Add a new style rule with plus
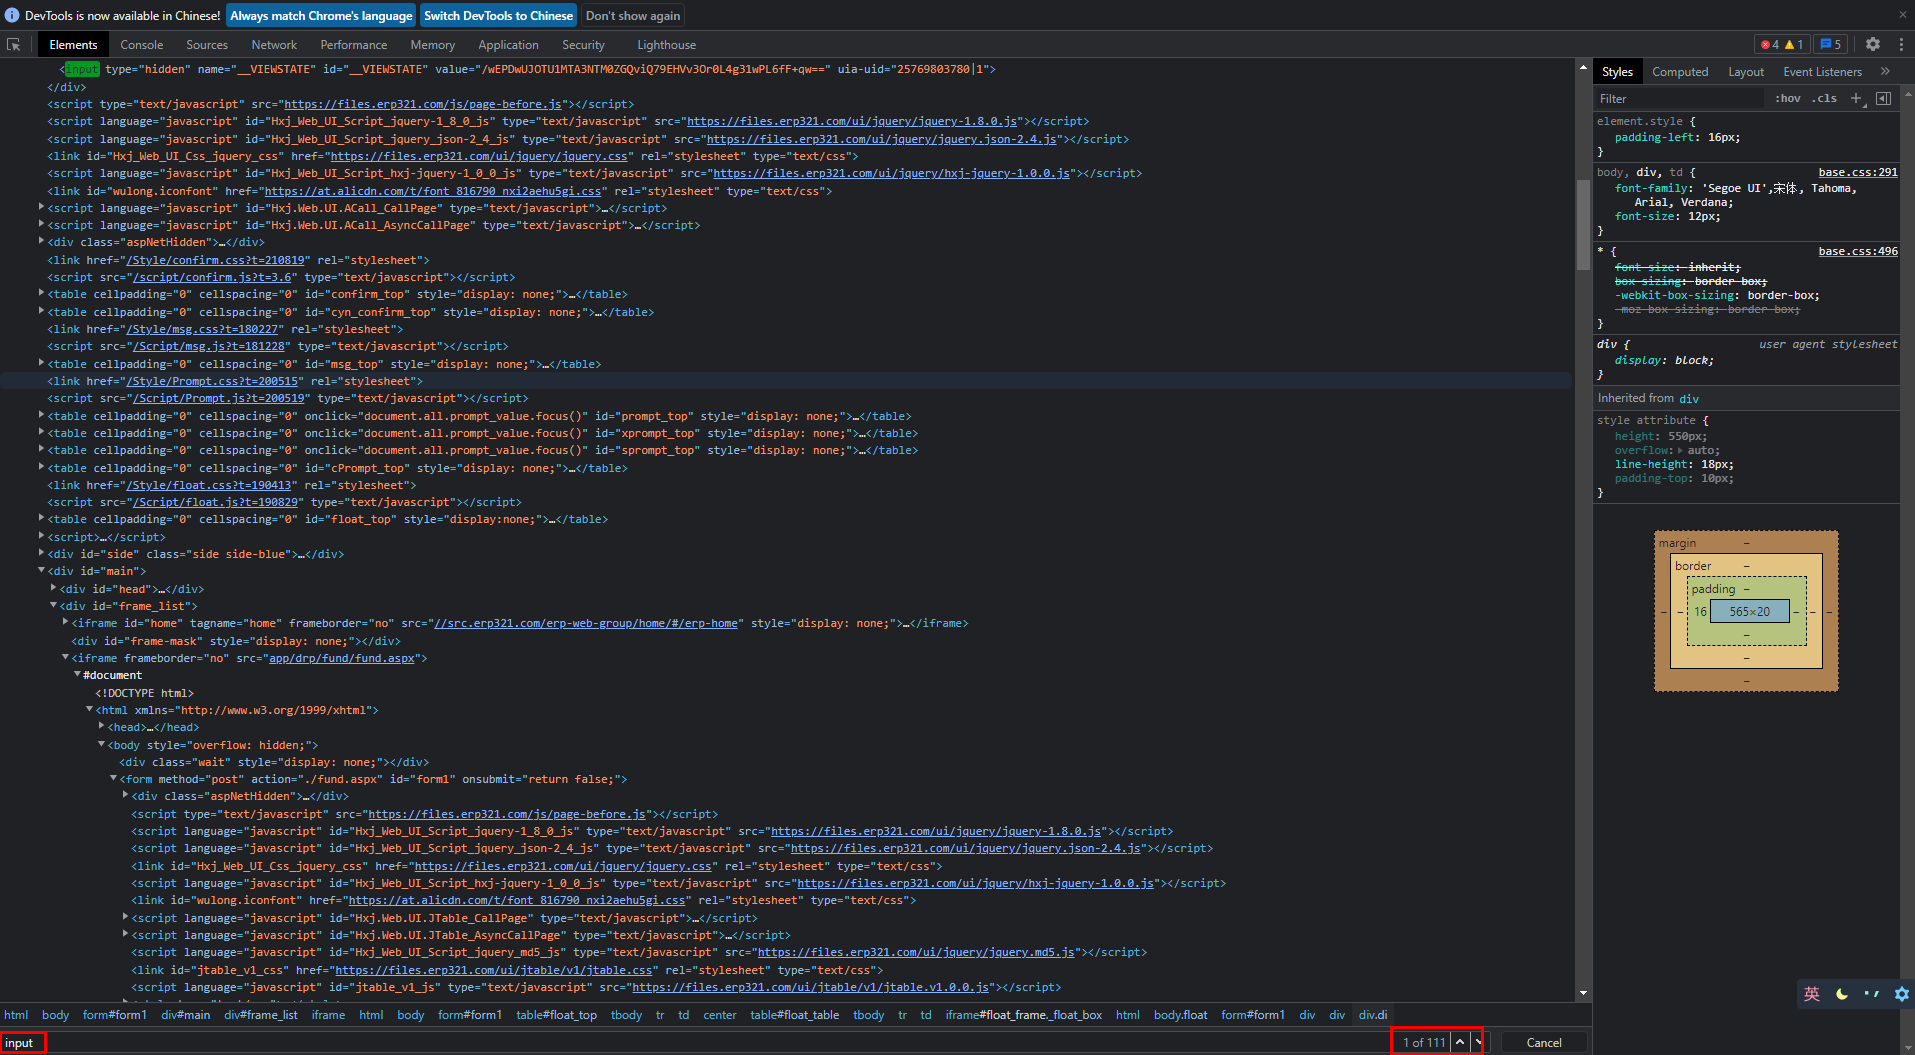Viewport: 1915px width, 1055px height. [1856, 98]
